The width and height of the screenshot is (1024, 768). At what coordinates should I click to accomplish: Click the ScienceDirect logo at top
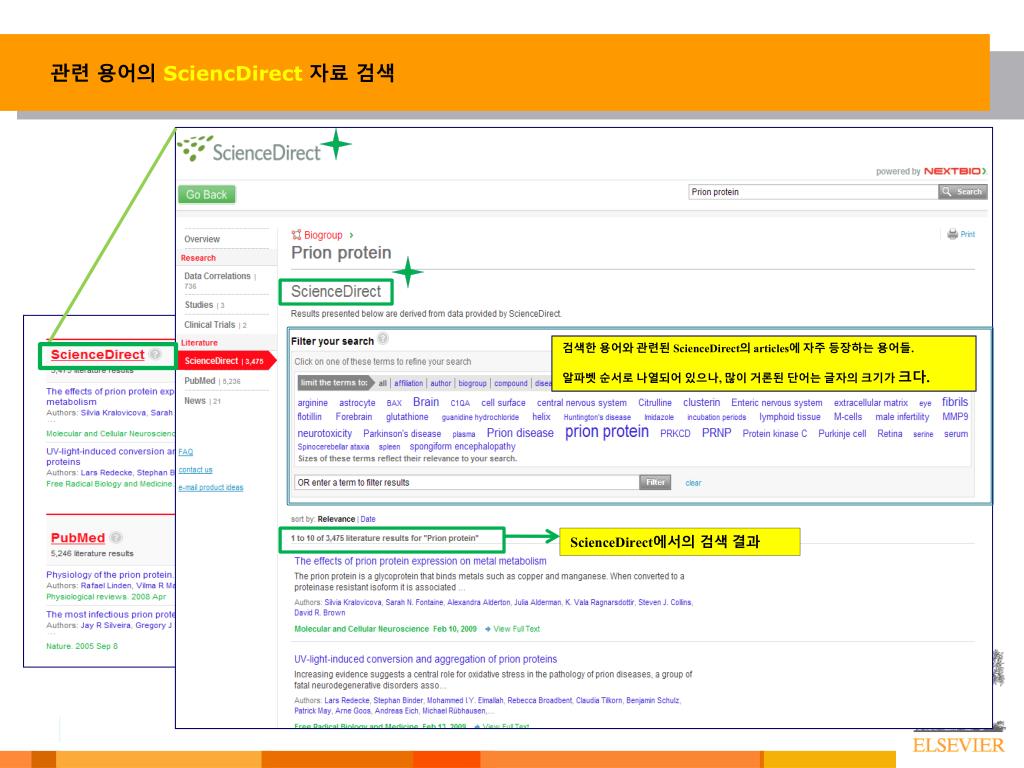250,150
